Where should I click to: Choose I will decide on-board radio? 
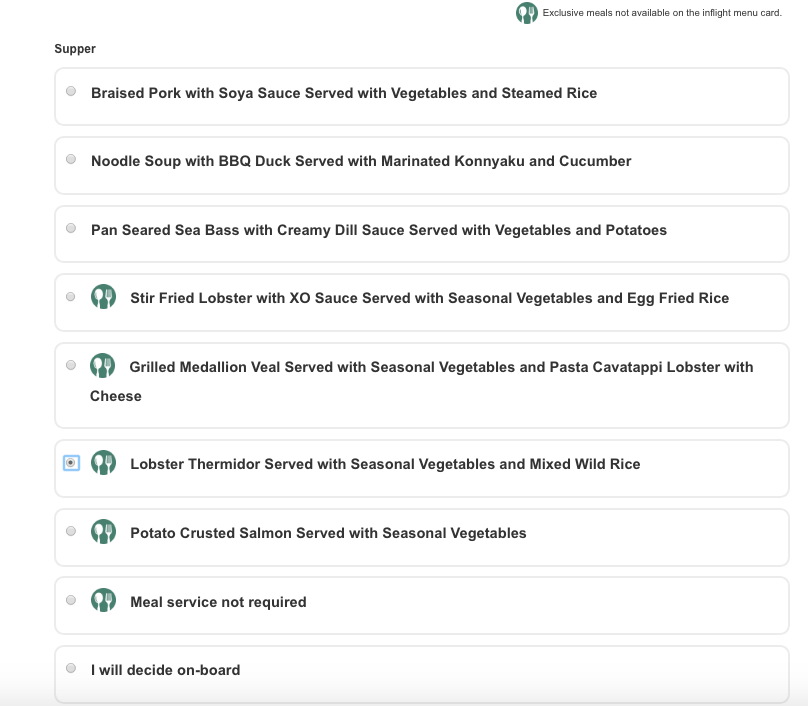point(71,668)
